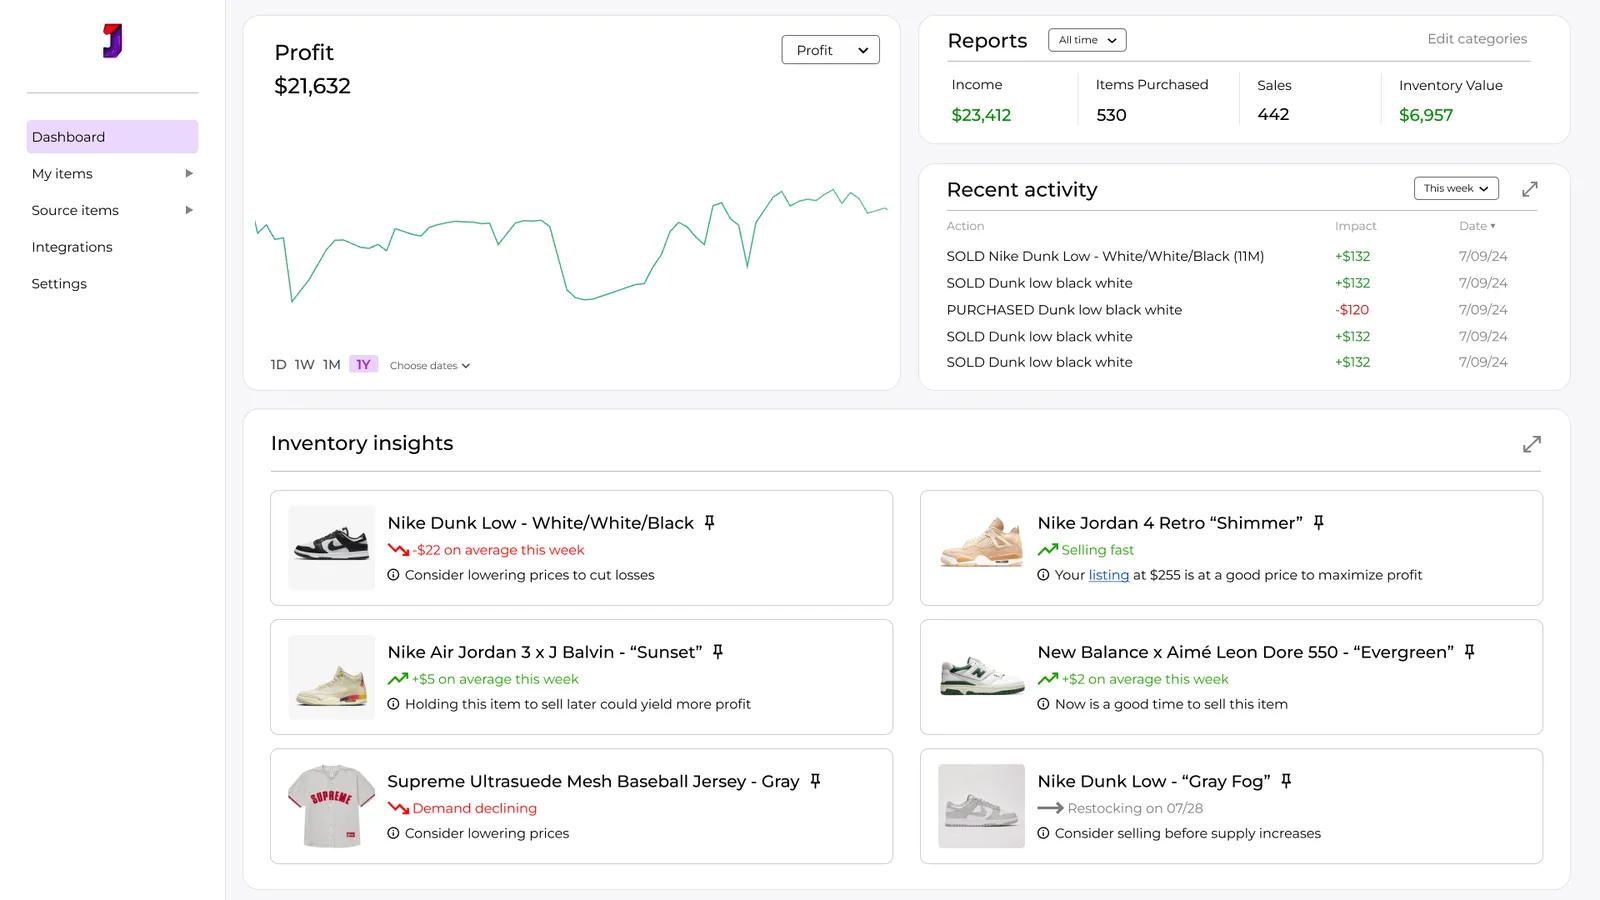Screen dimensions: 1600x900
Task: Pin the New Balance Evergreen 550 item
Action: [x=1469, y=651]
